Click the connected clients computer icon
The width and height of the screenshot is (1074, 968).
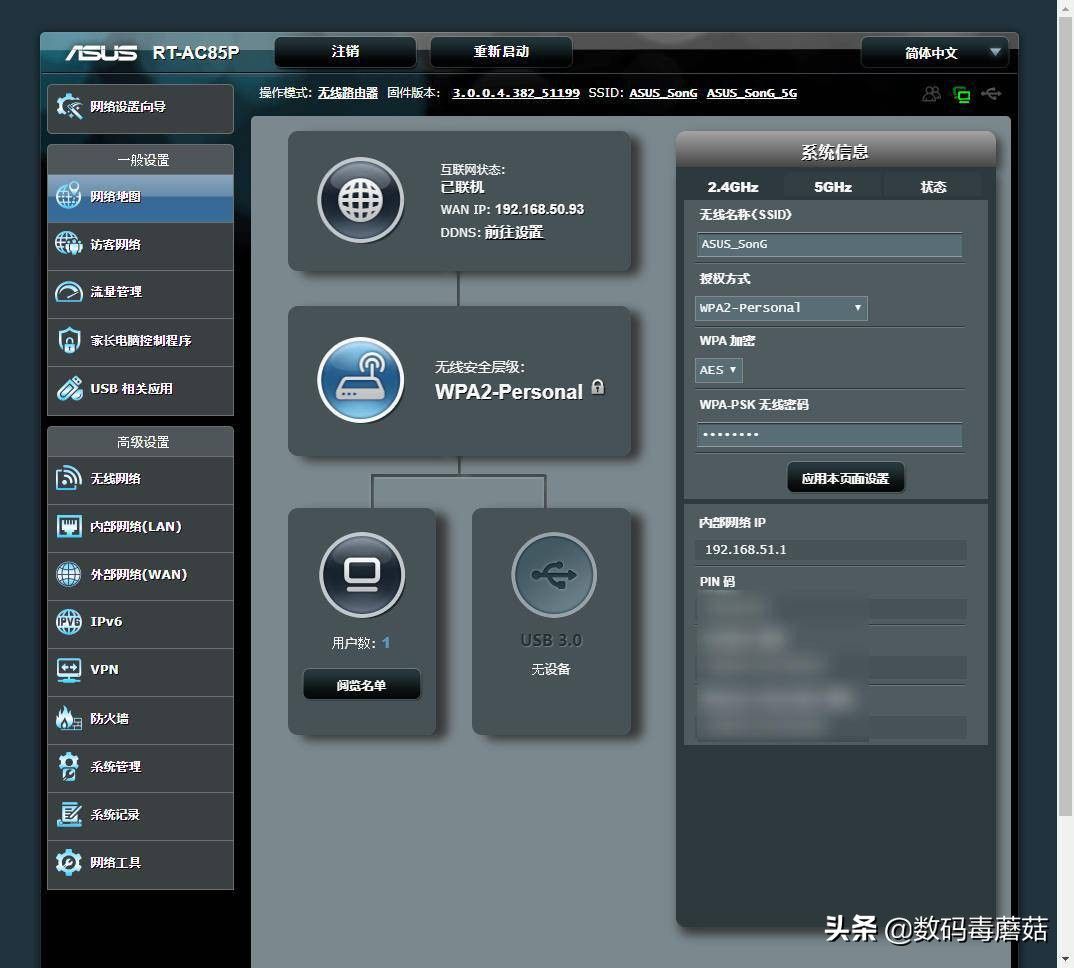click(361, 575)
